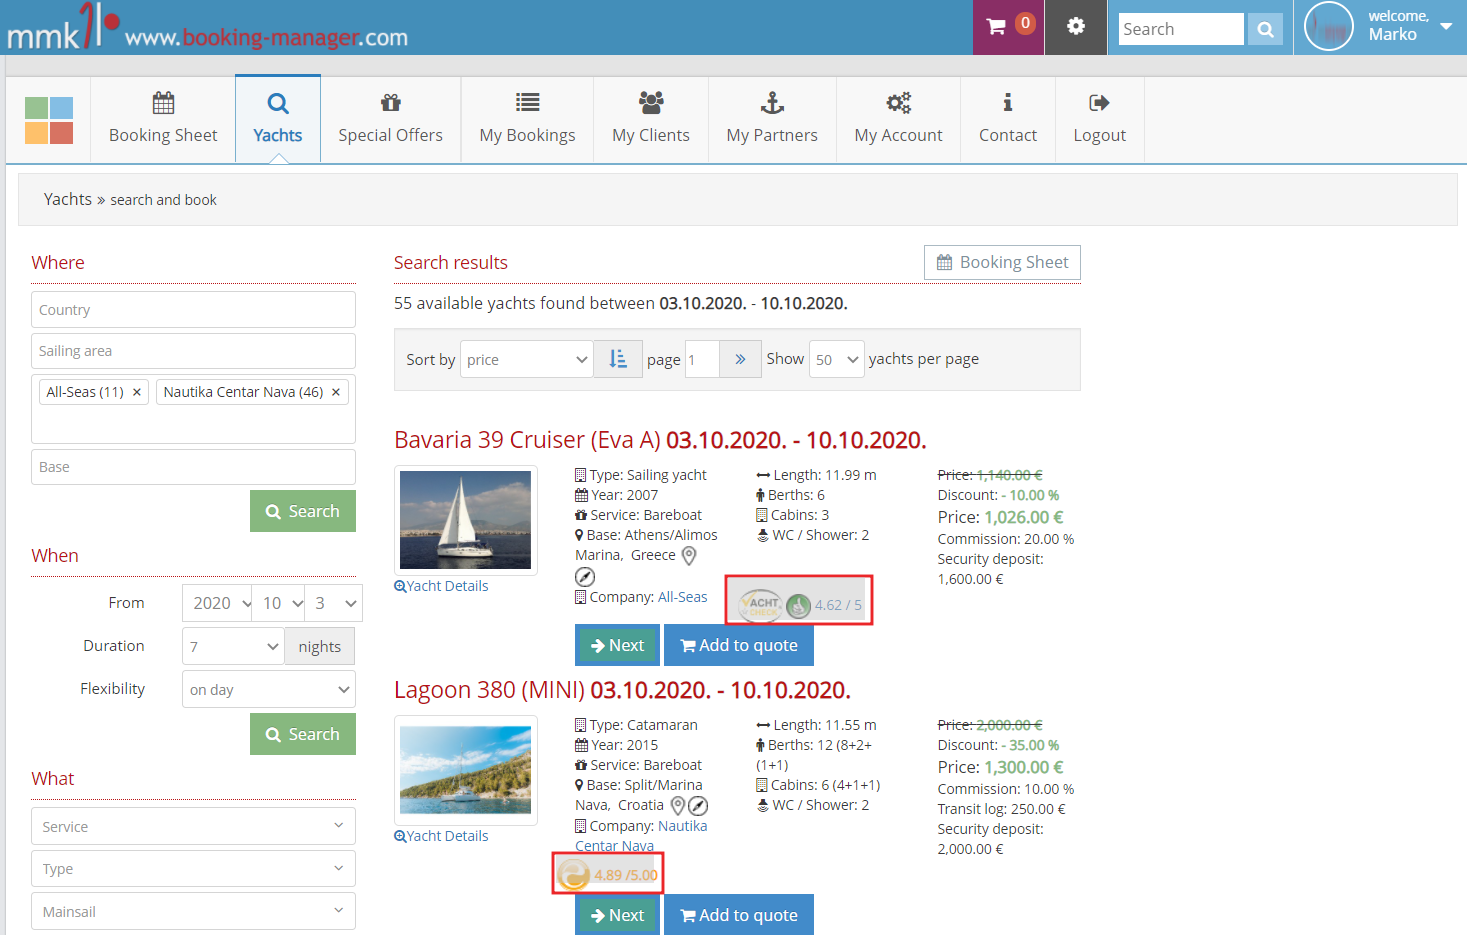Click Search button under Where
Image resolution: width=1467 pixels, height=935 pixels.
point(303,511)
